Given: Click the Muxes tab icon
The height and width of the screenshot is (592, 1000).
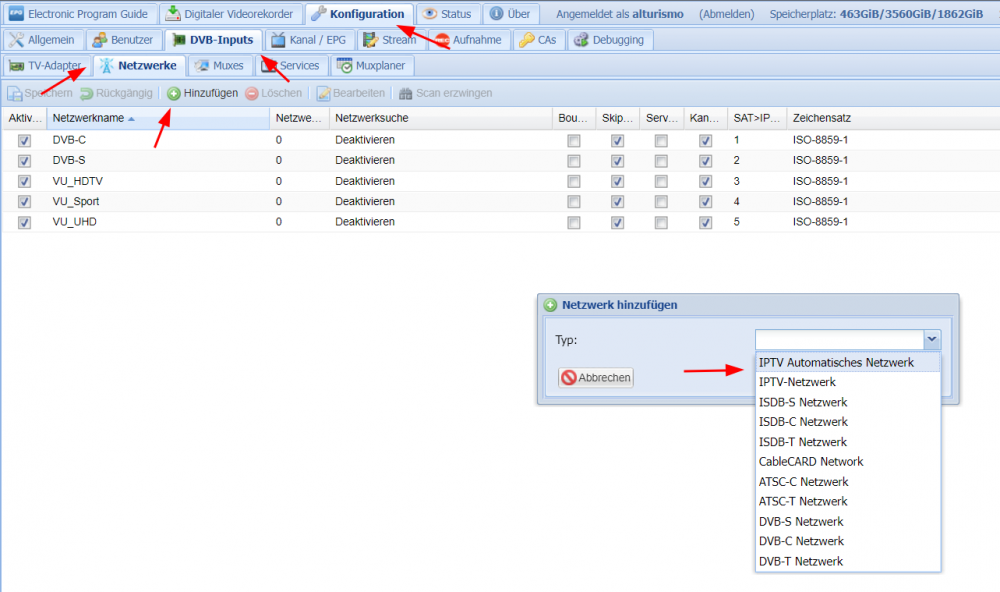Looking at the screenshot, I should (202, 65).
